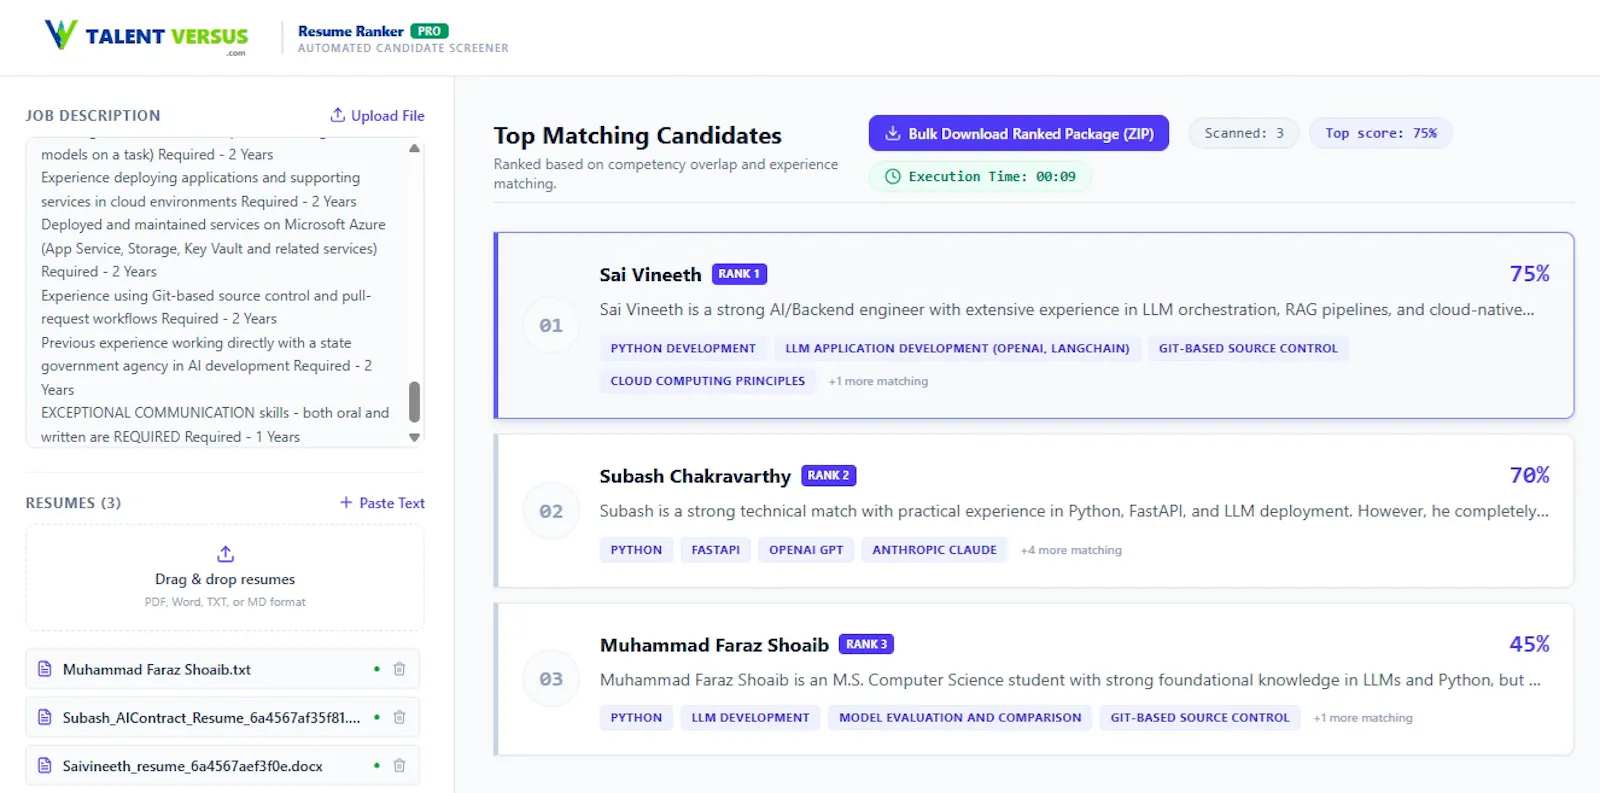Click the Drag & drop resumes zone
Screen dimensions: 1600x793
(x=225, y=578)
